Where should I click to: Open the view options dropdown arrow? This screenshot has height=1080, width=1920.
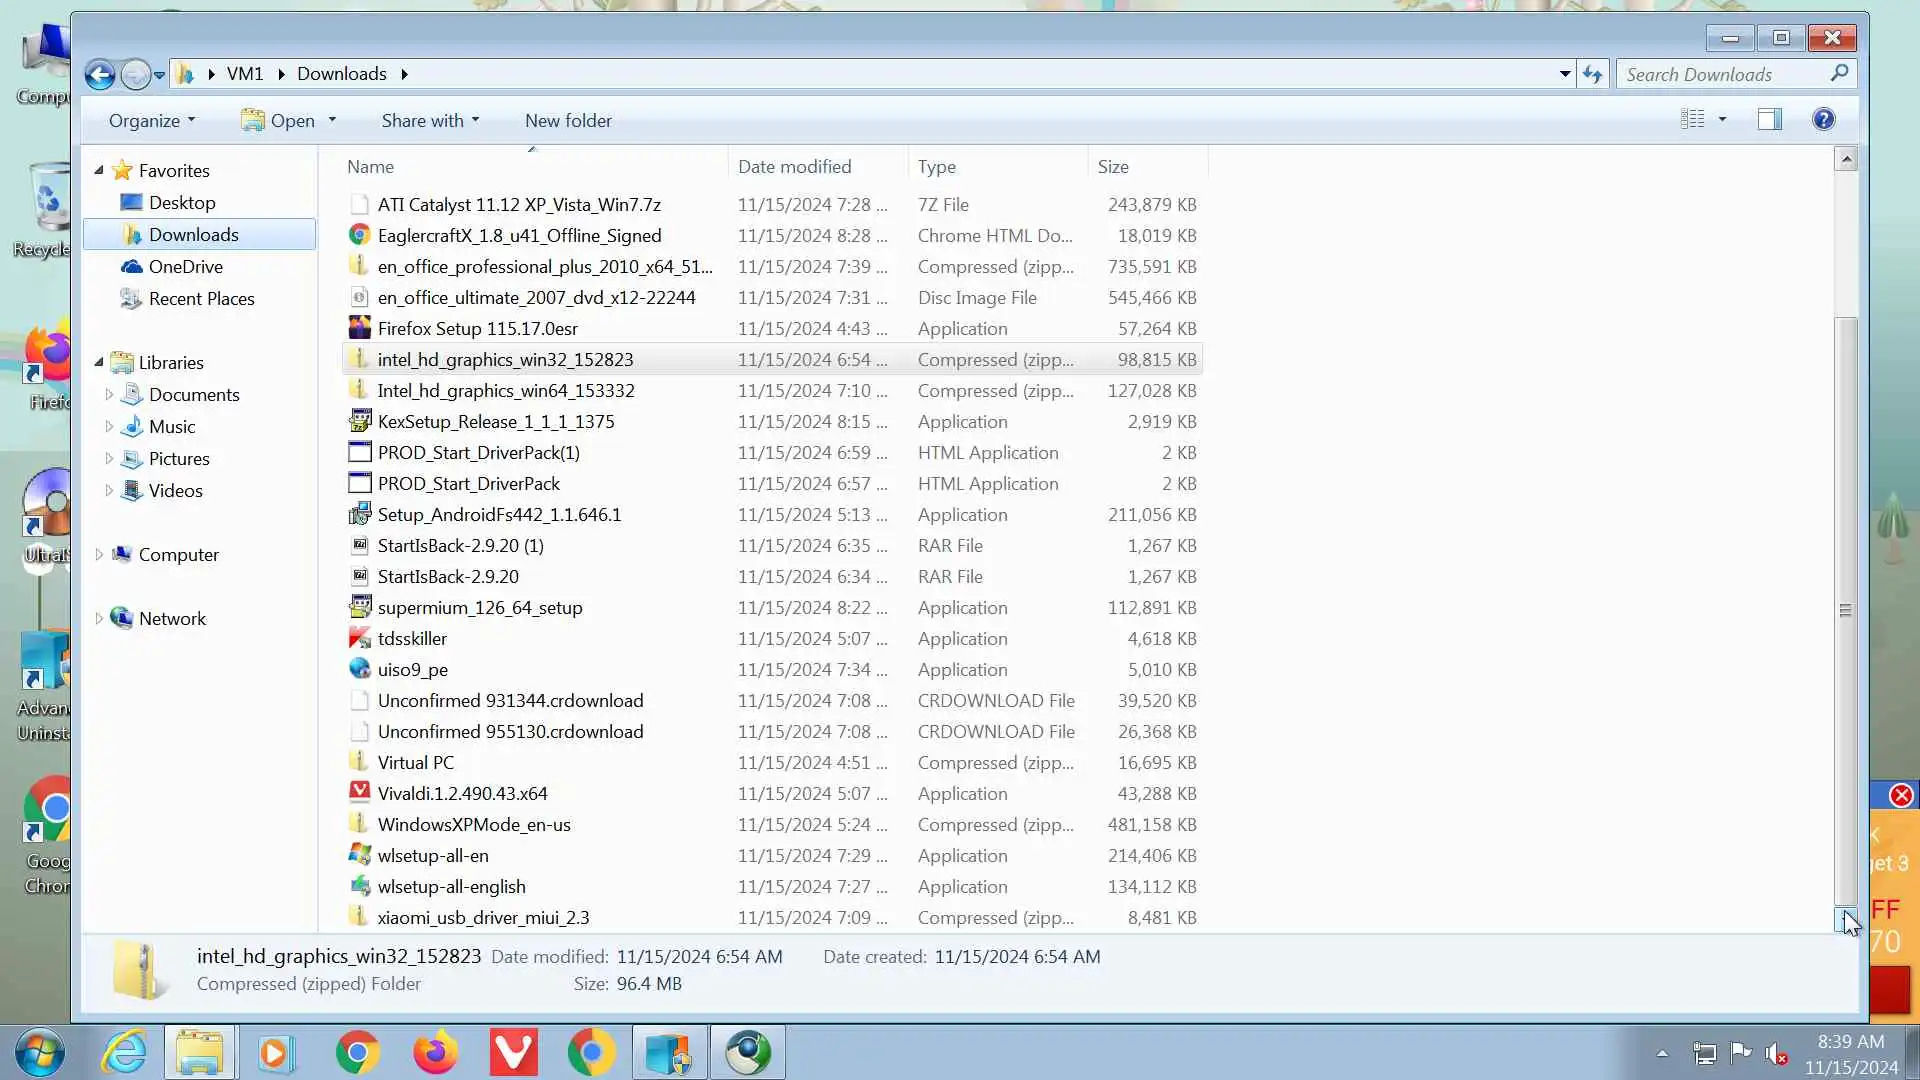point(1722,120)
